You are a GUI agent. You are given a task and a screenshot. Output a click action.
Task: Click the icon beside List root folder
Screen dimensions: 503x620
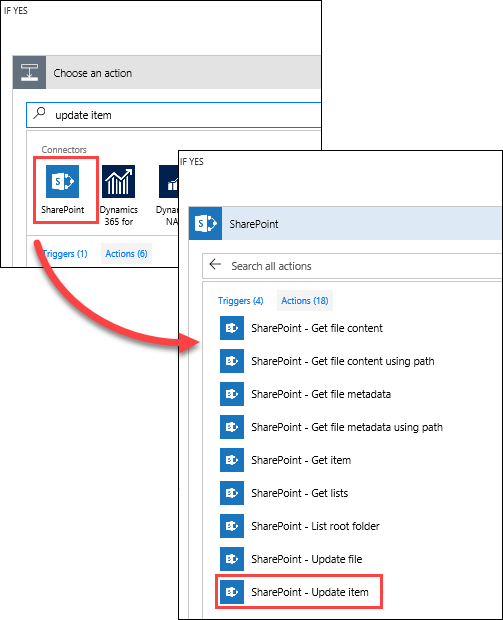(232, 526)
